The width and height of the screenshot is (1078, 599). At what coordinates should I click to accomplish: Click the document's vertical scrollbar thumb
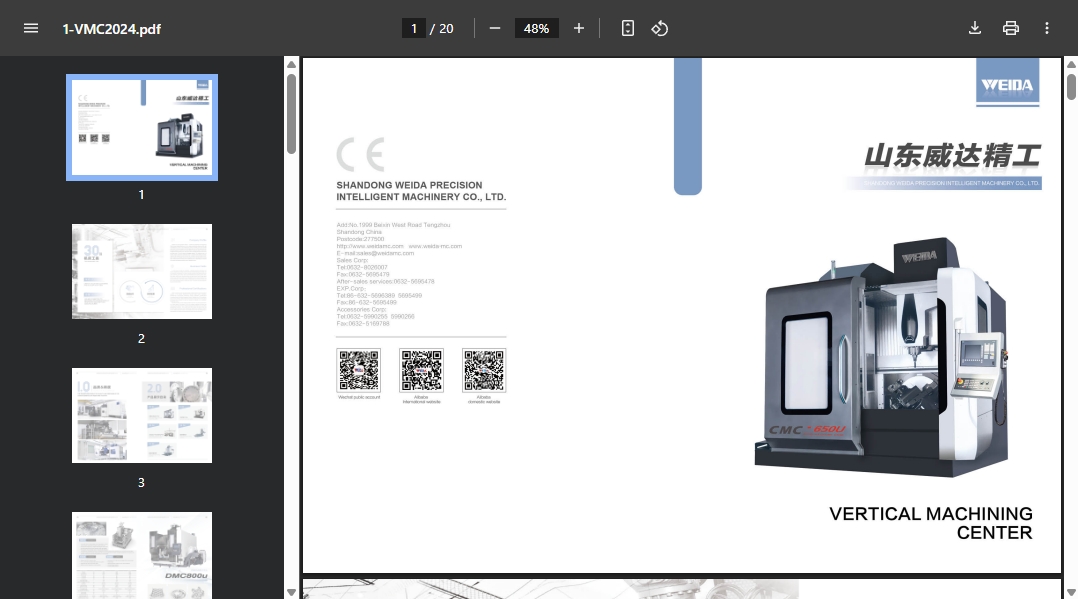pos(1071,85)
